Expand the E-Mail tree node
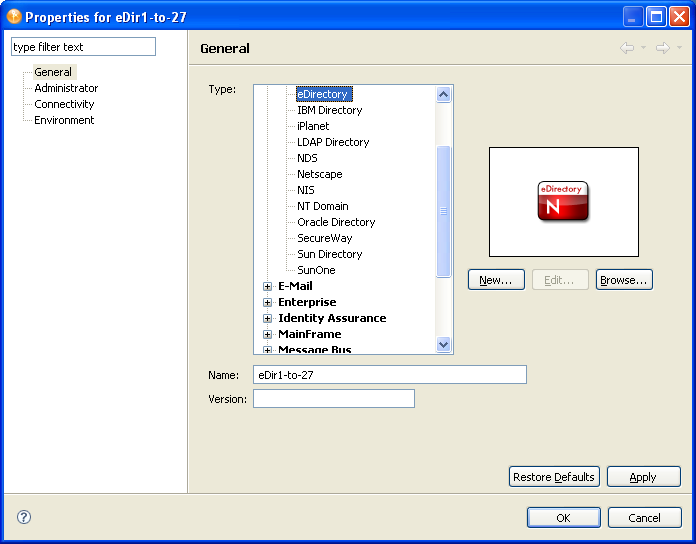The image size is (696, 544). (267, 286)
